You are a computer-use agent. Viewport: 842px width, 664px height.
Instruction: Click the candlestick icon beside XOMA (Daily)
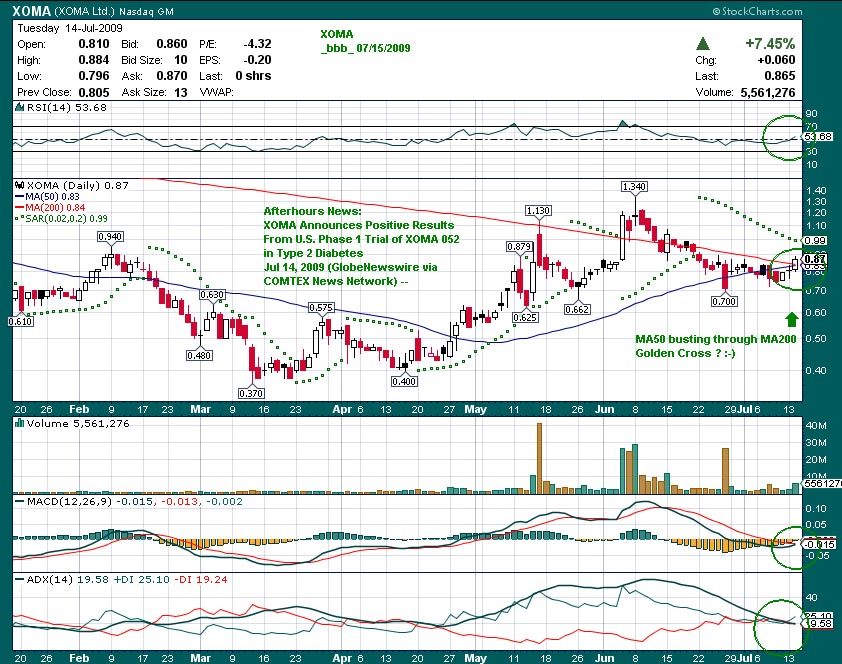point(20,185)
